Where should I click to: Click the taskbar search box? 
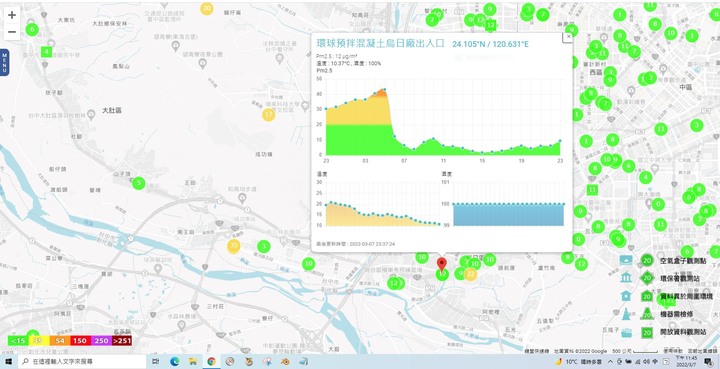[x=82, y=362]
